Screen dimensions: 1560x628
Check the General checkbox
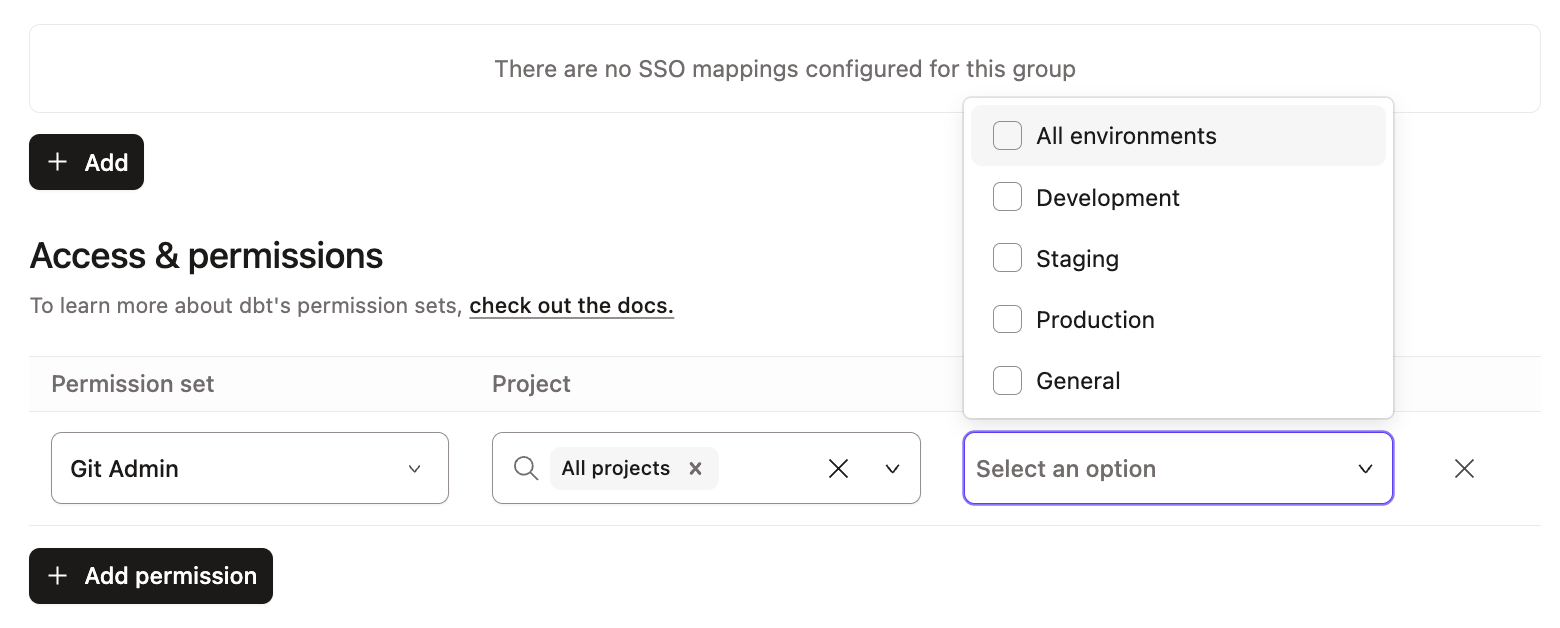[x=1007, y=380]
